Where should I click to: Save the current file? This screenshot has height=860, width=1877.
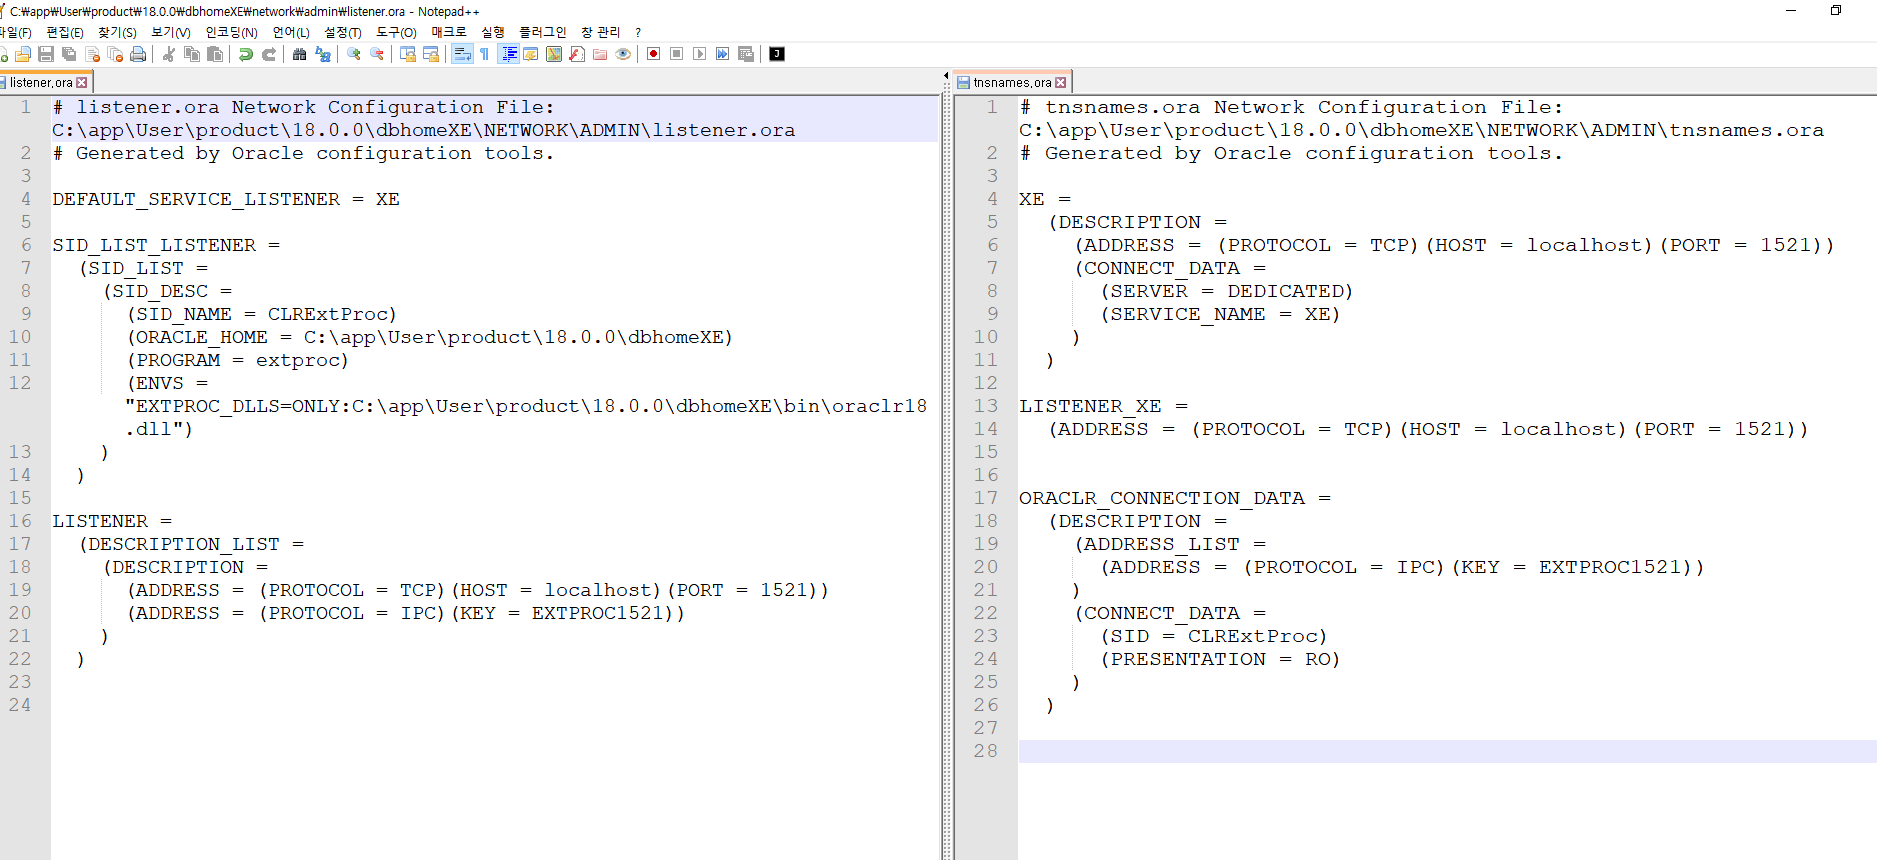[46, 54]
